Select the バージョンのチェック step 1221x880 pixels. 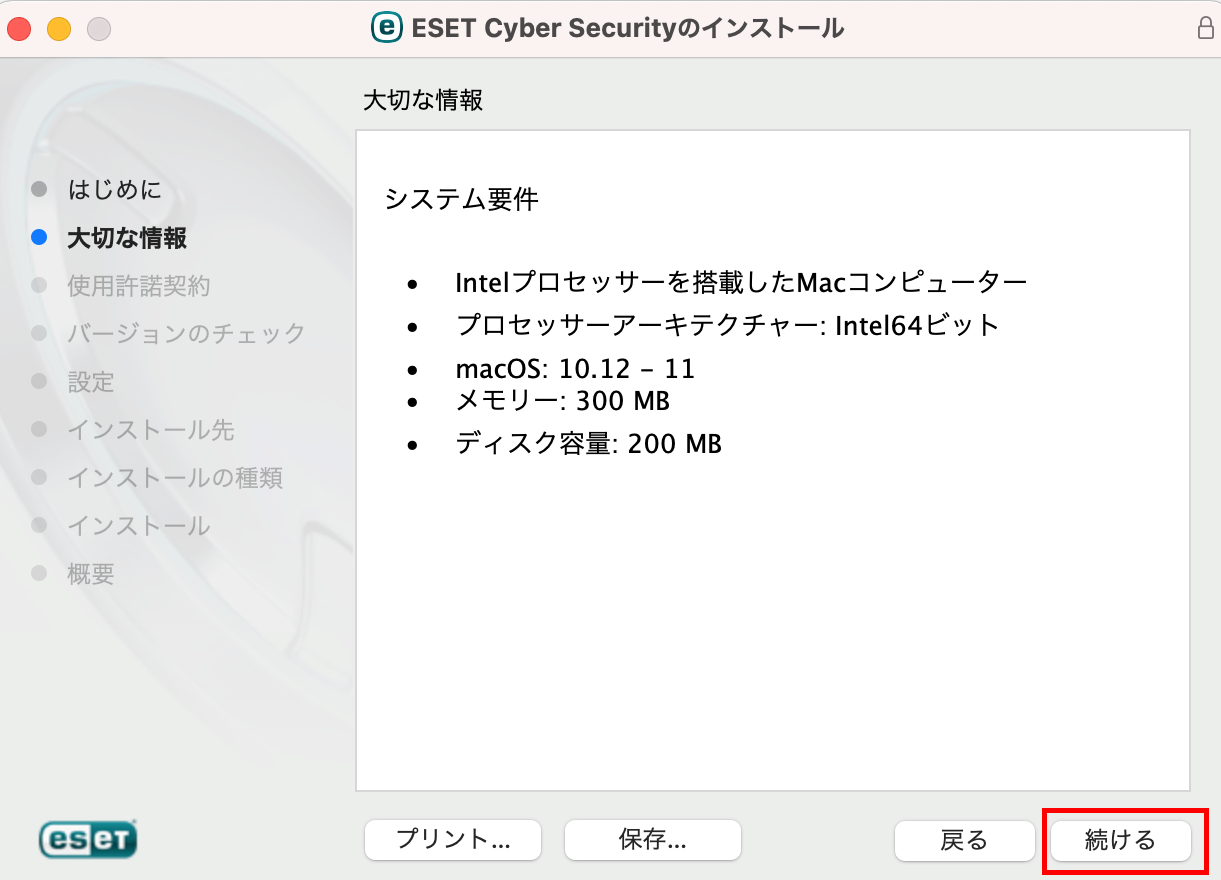click(186, 333)
